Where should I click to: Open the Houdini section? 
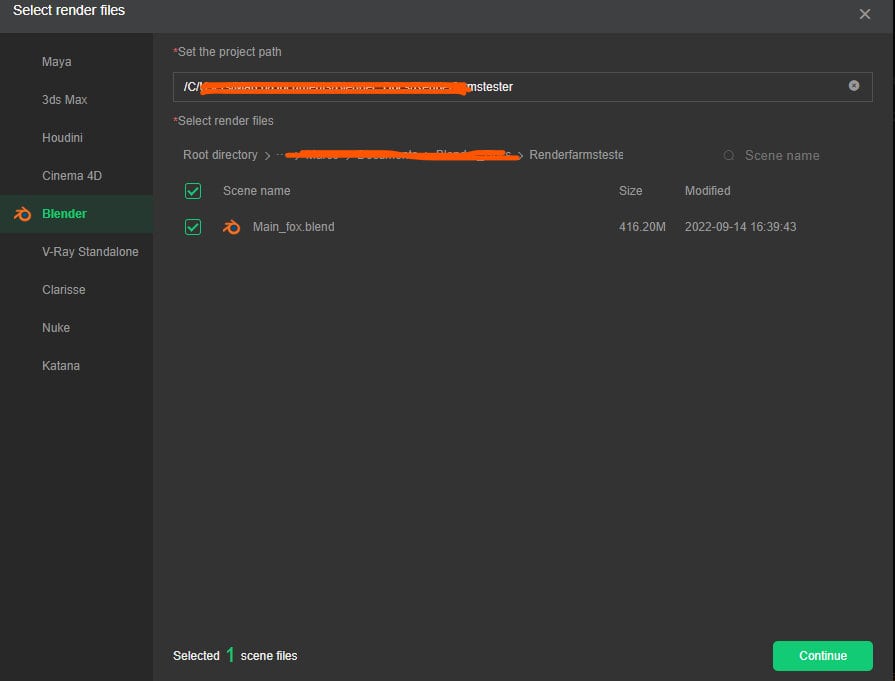[60, 137]
